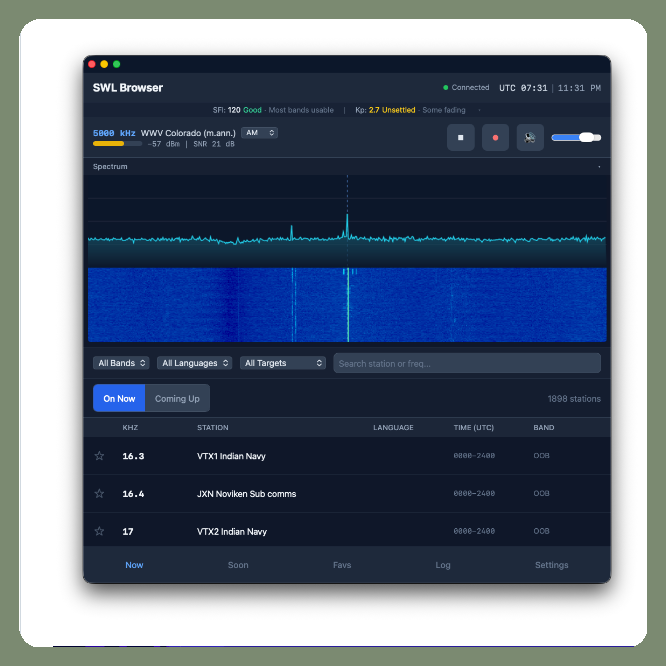Screen dimensions: 666x666
Task: Sort by the TIME (UTC) column header
Action: click(x=474, y=427)
